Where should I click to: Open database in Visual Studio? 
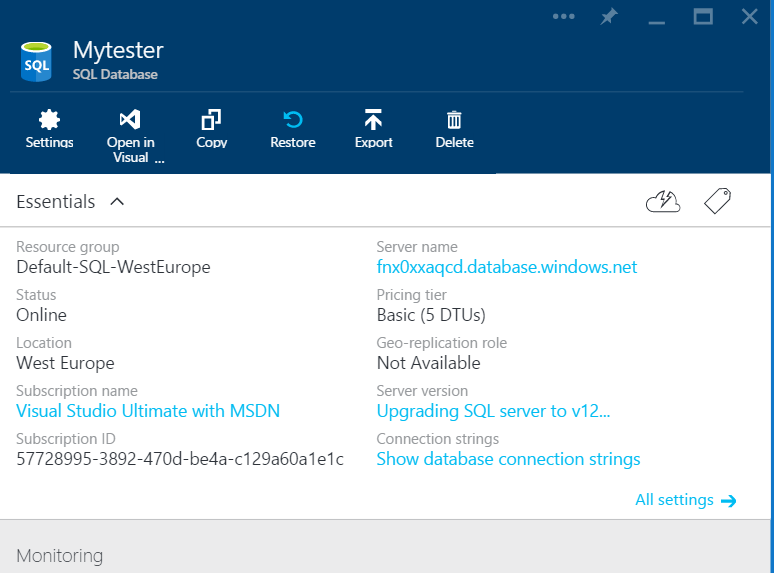click(x=131, y=133)
